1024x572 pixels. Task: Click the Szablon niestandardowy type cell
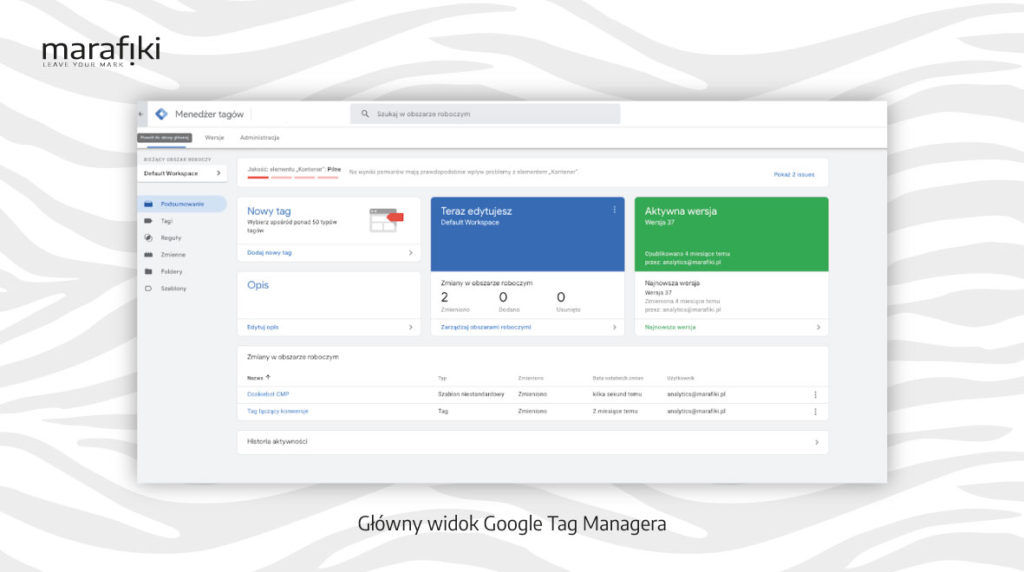[471, 394]
